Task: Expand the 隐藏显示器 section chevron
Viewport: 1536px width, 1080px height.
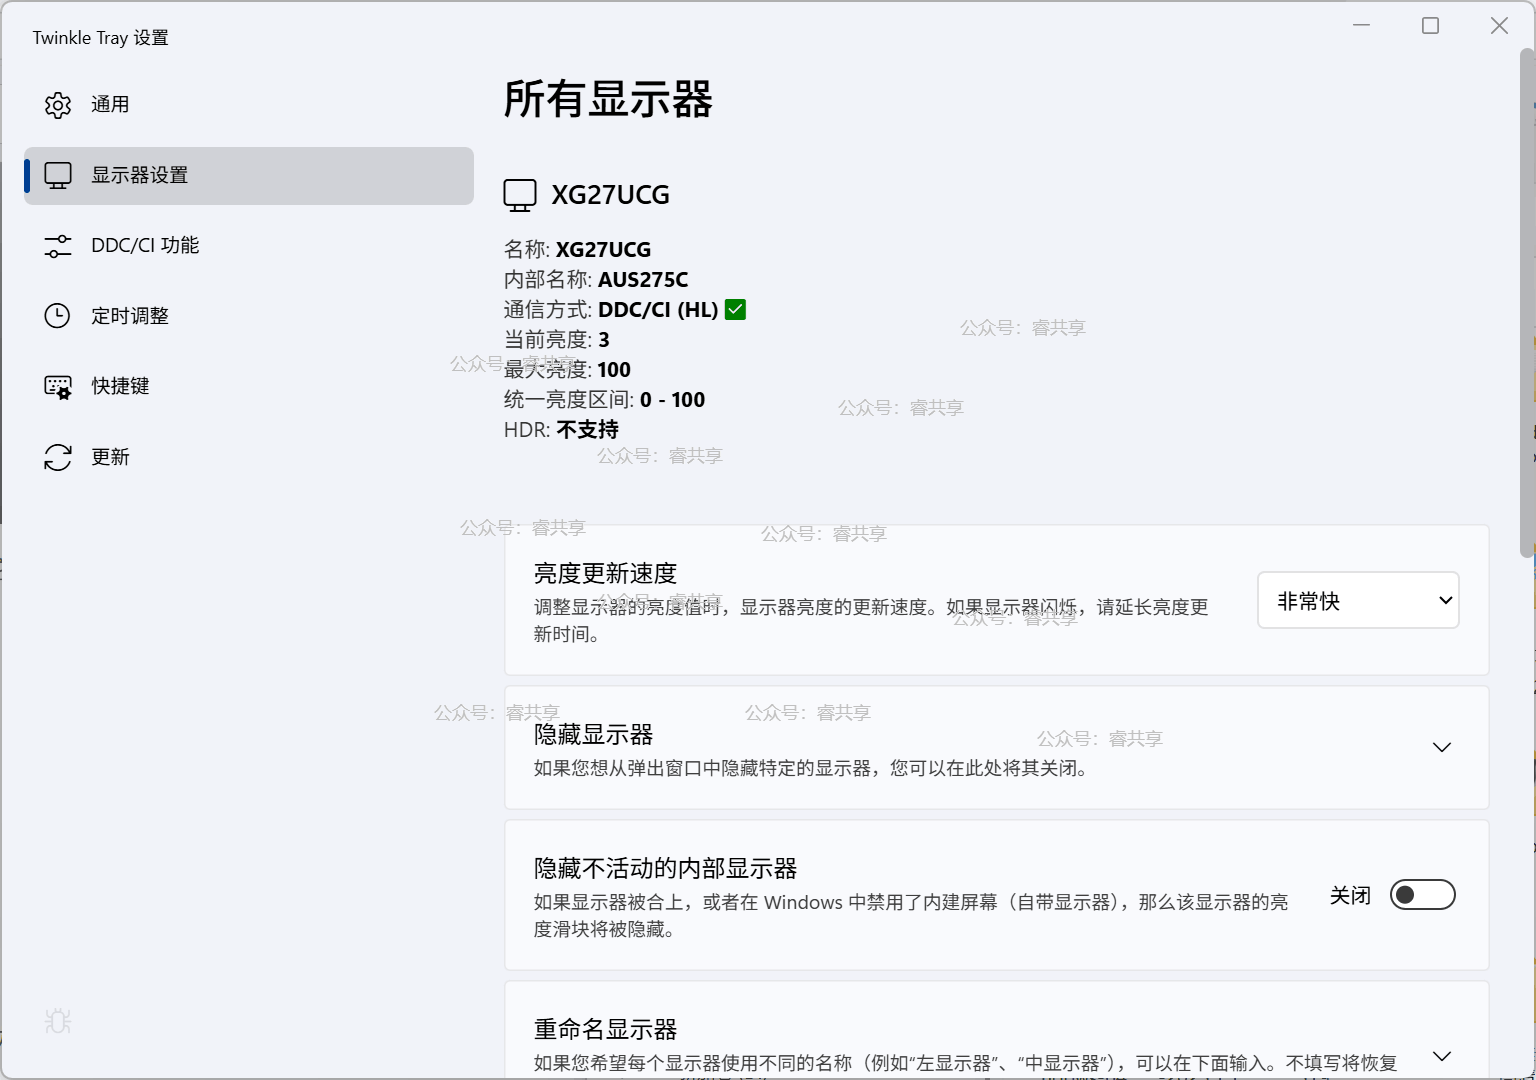Action: 1441,748
